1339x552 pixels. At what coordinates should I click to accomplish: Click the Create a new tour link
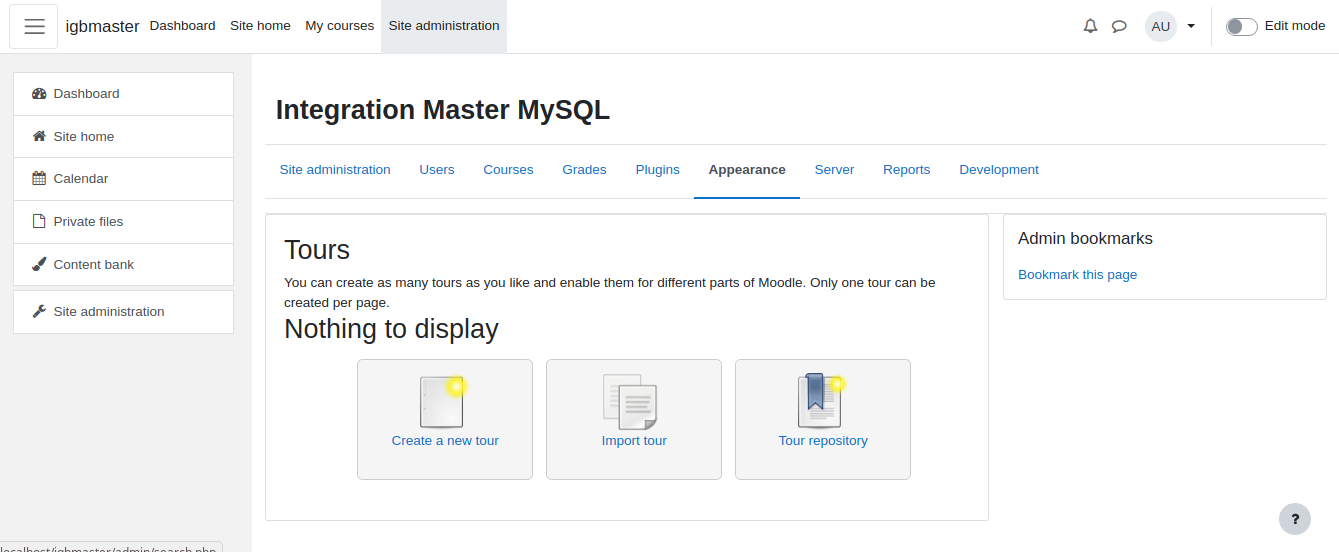[445, 440]
